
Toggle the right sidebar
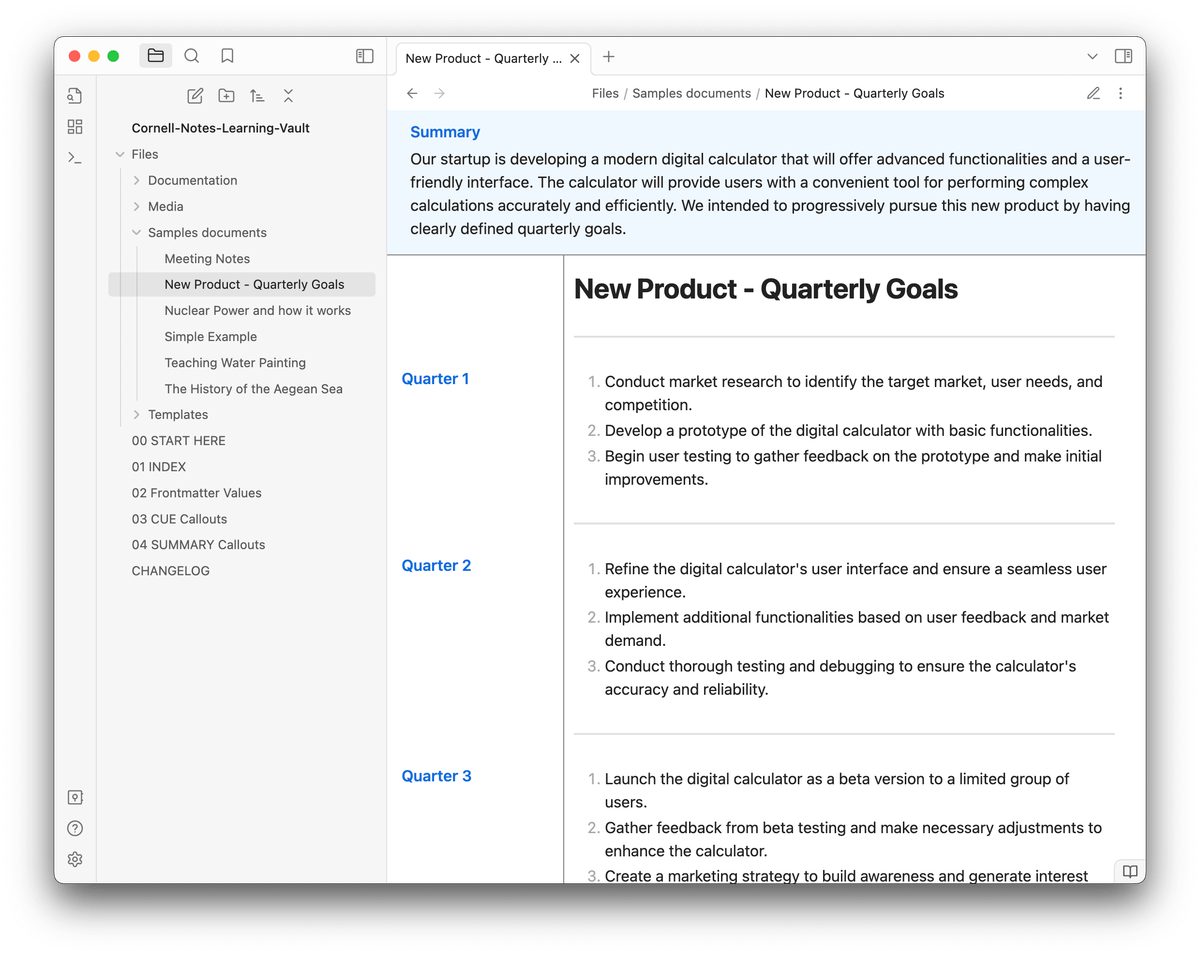(1123, 57)
